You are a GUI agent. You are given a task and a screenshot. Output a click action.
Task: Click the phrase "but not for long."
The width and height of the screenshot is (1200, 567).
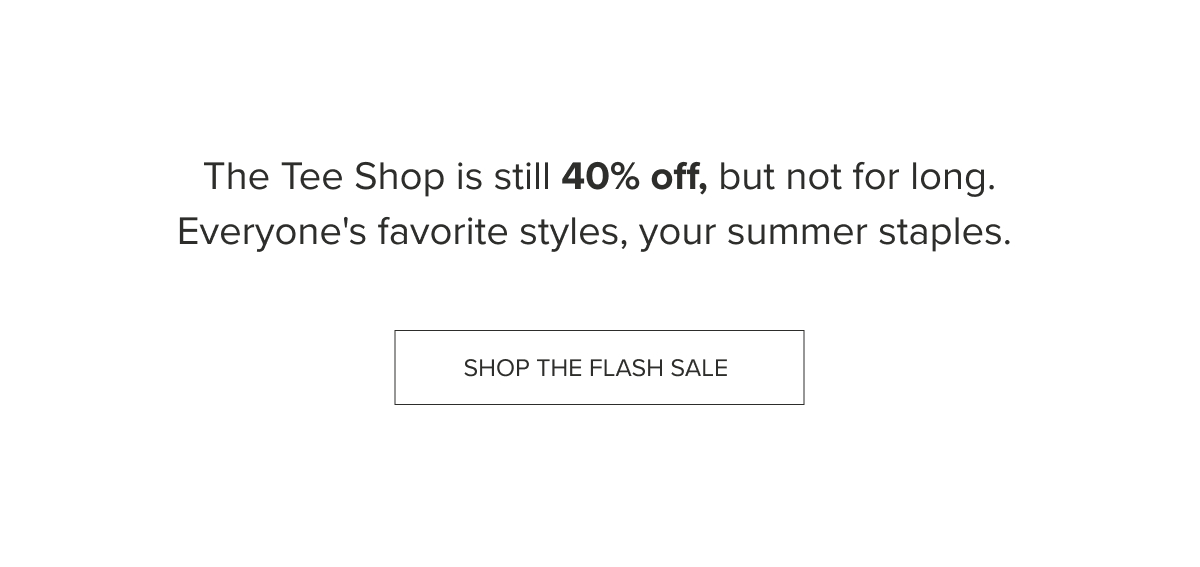click(x=857, y=177)
